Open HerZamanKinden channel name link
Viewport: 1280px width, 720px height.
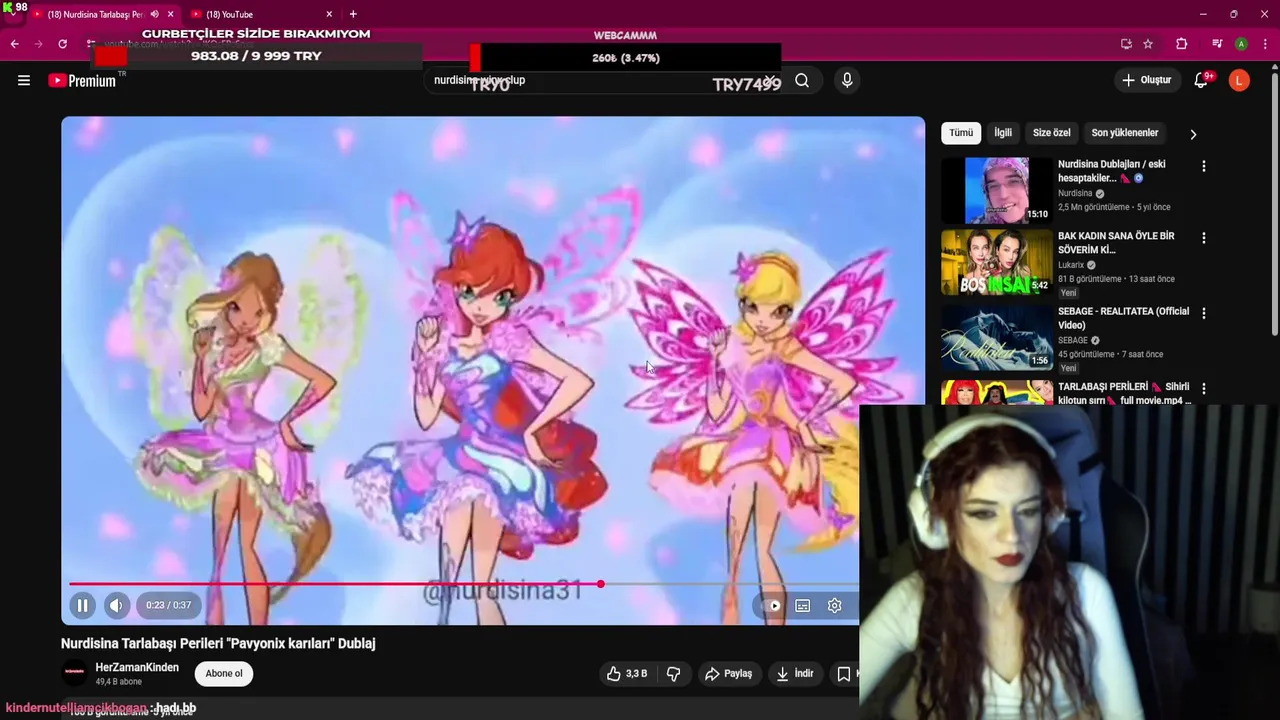point(137,667)
